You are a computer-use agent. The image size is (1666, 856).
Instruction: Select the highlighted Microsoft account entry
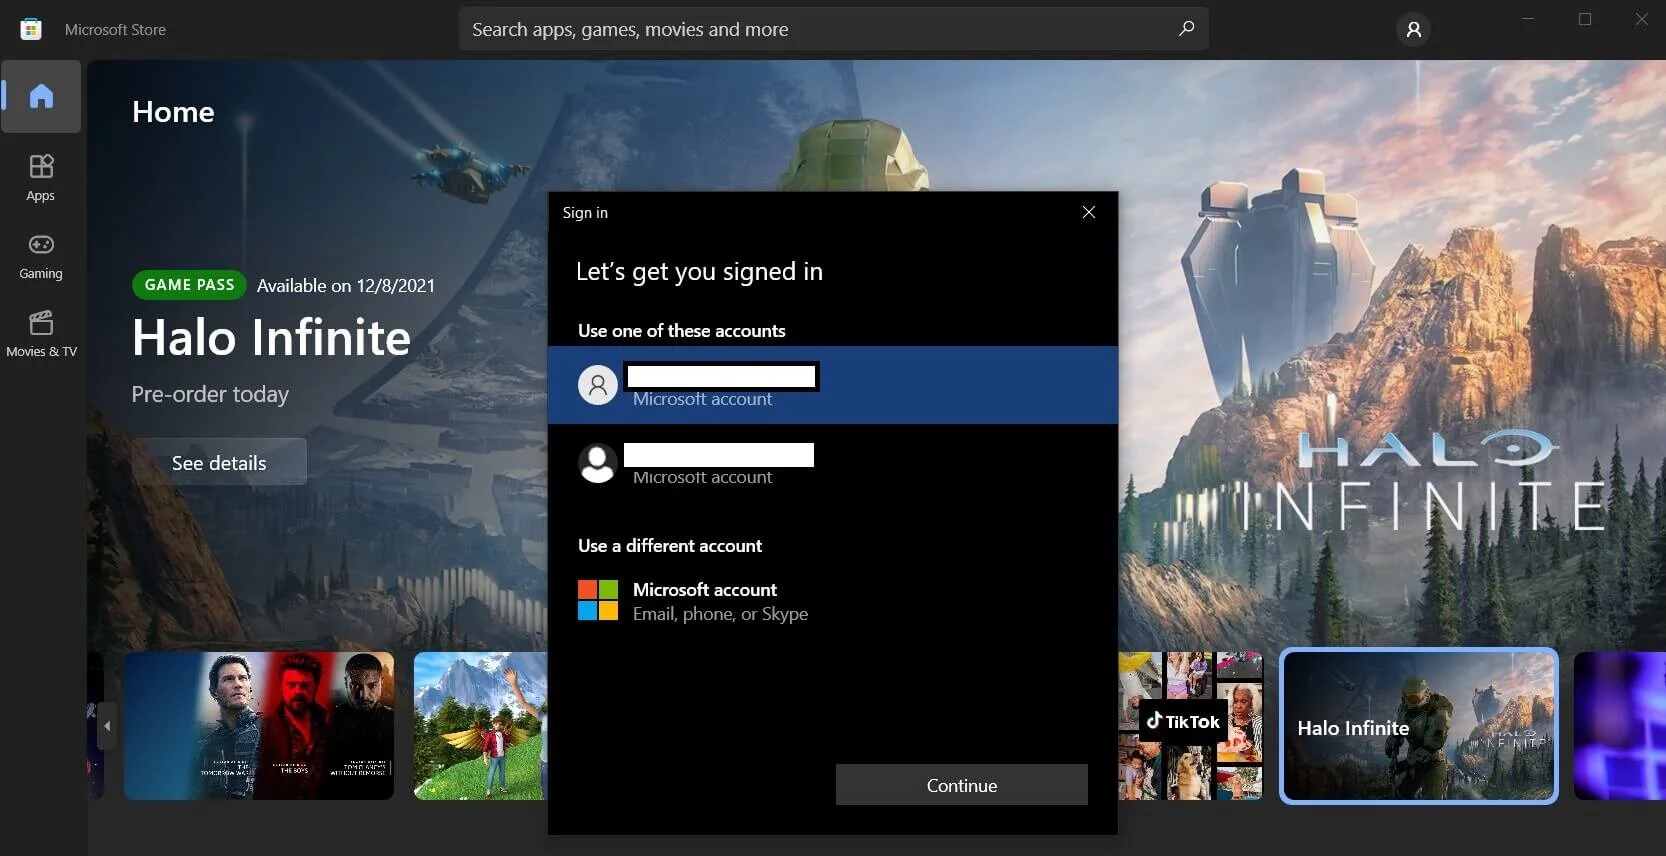(833, 385)
